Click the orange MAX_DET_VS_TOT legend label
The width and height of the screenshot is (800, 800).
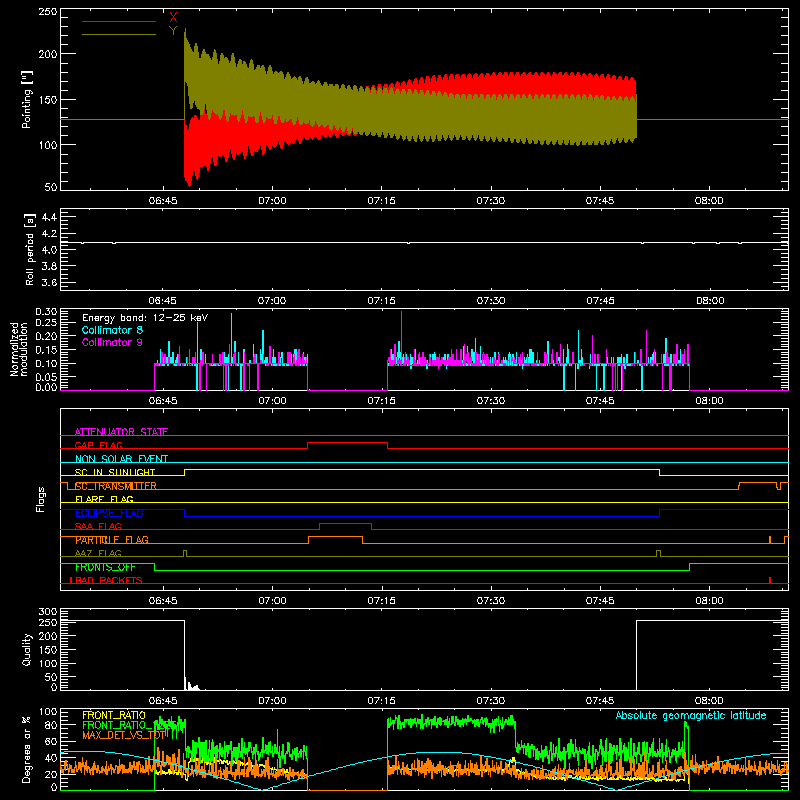(x=123, y=736)
